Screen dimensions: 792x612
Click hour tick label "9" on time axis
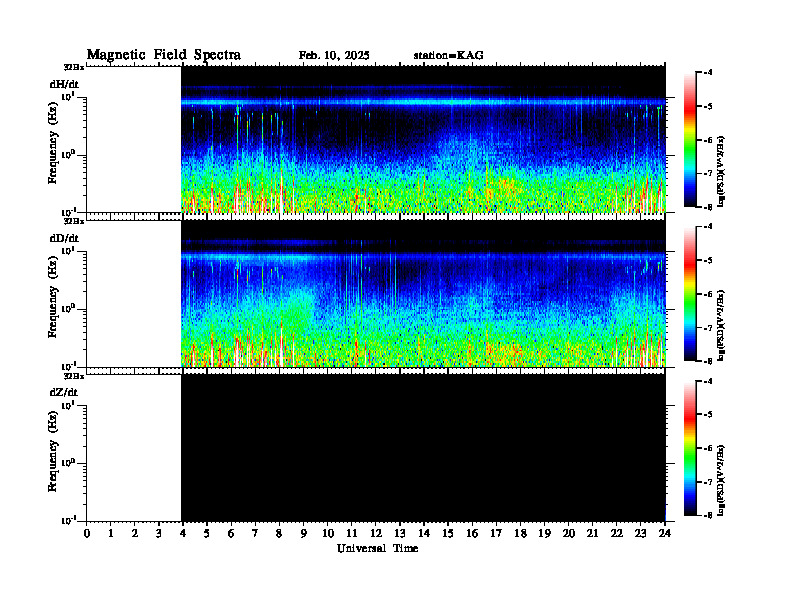304,533
